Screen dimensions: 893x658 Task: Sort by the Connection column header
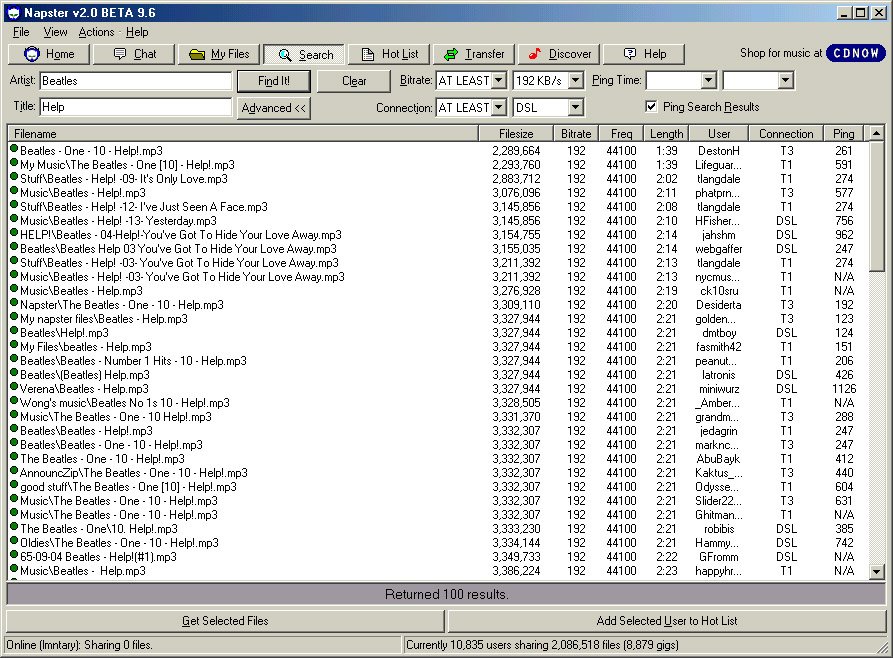pos(786,134)
